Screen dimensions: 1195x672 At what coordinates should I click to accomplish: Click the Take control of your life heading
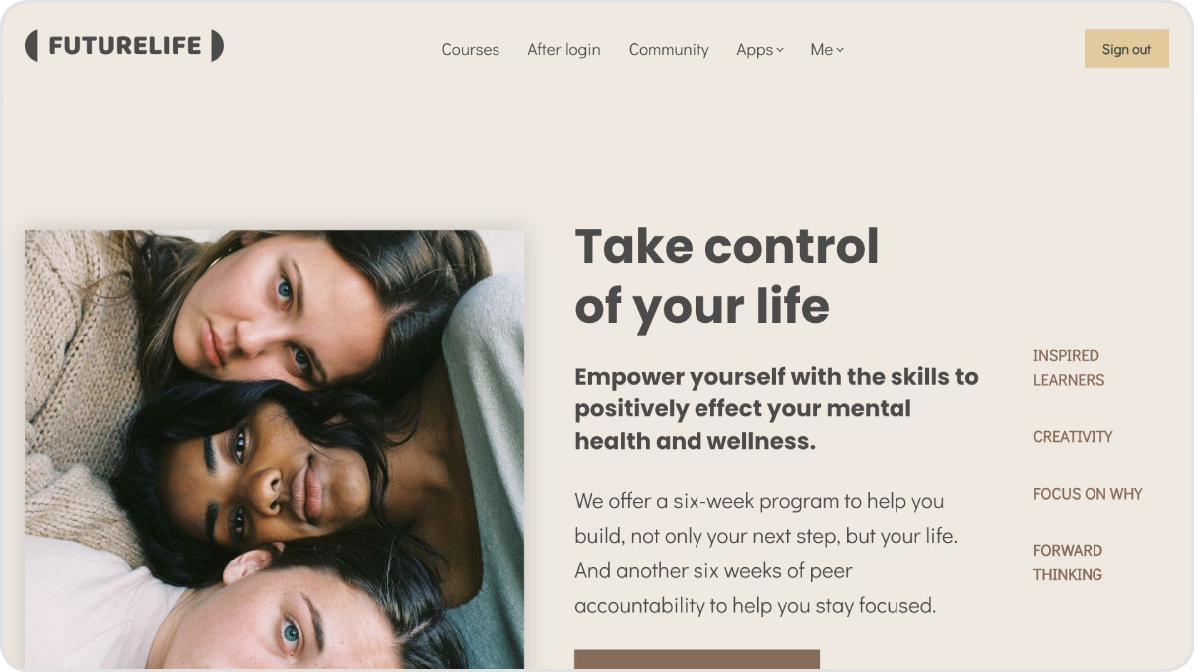726,276
